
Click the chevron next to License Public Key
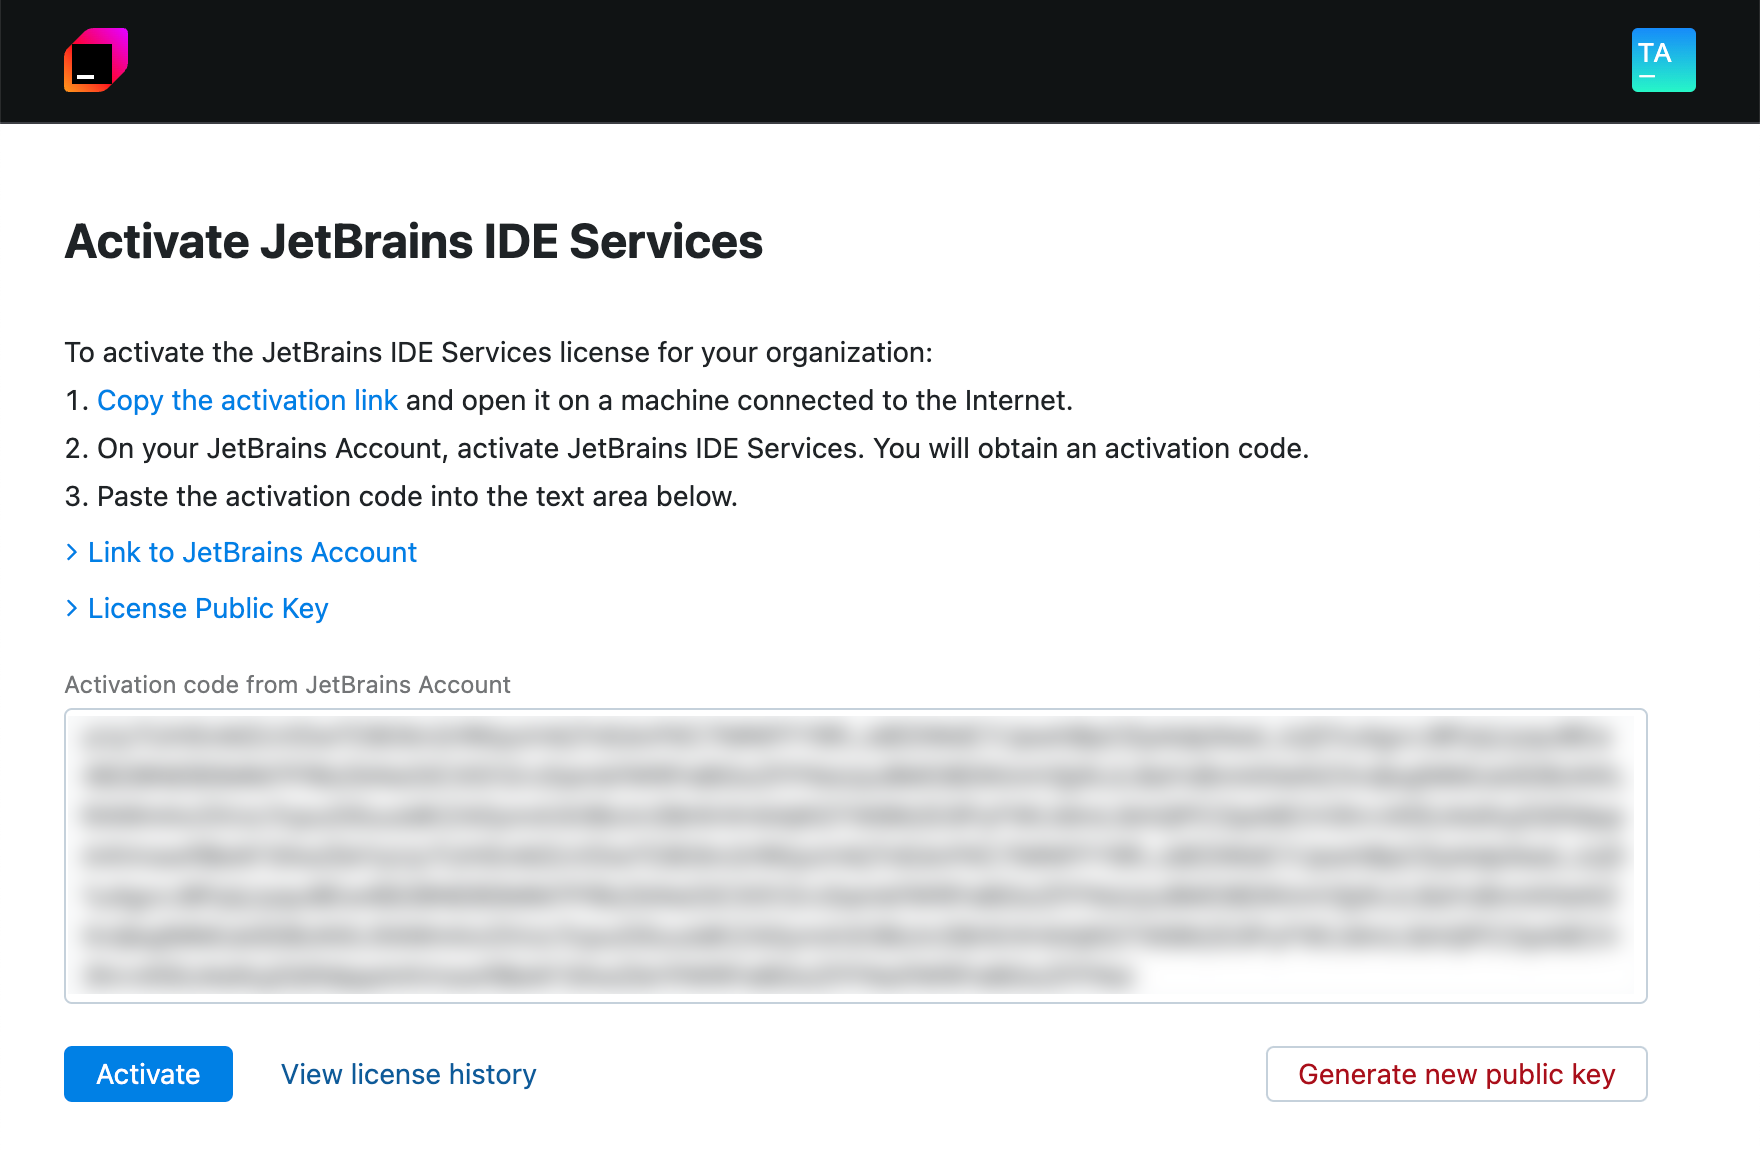(x=71, y=608)
